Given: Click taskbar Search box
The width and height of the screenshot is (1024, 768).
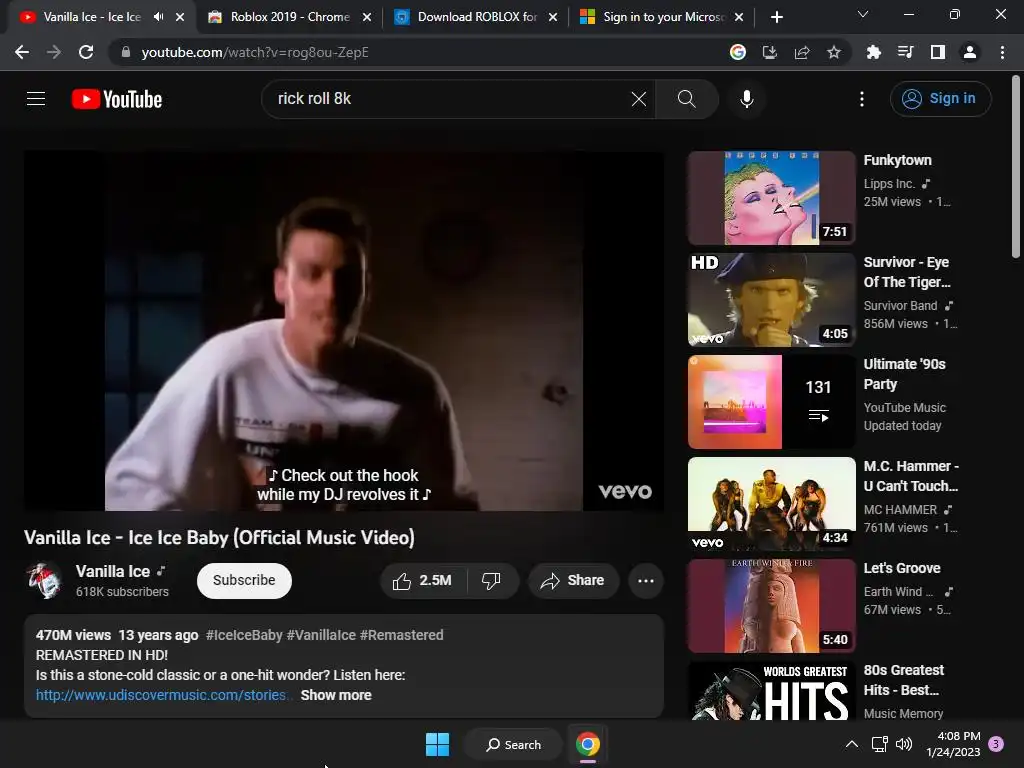Looking at the screenshot, I should point(513,744).
